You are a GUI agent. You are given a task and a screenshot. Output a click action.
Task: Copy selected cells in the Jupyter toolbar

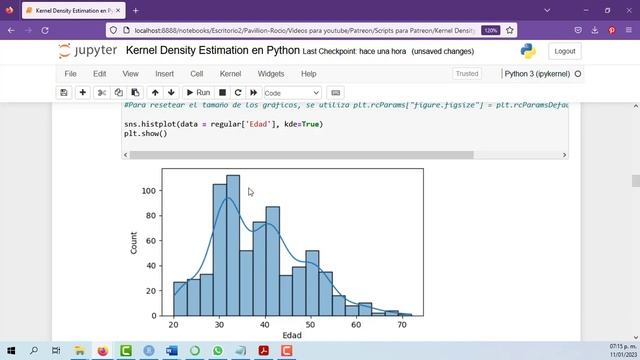[x=118, y=93]
